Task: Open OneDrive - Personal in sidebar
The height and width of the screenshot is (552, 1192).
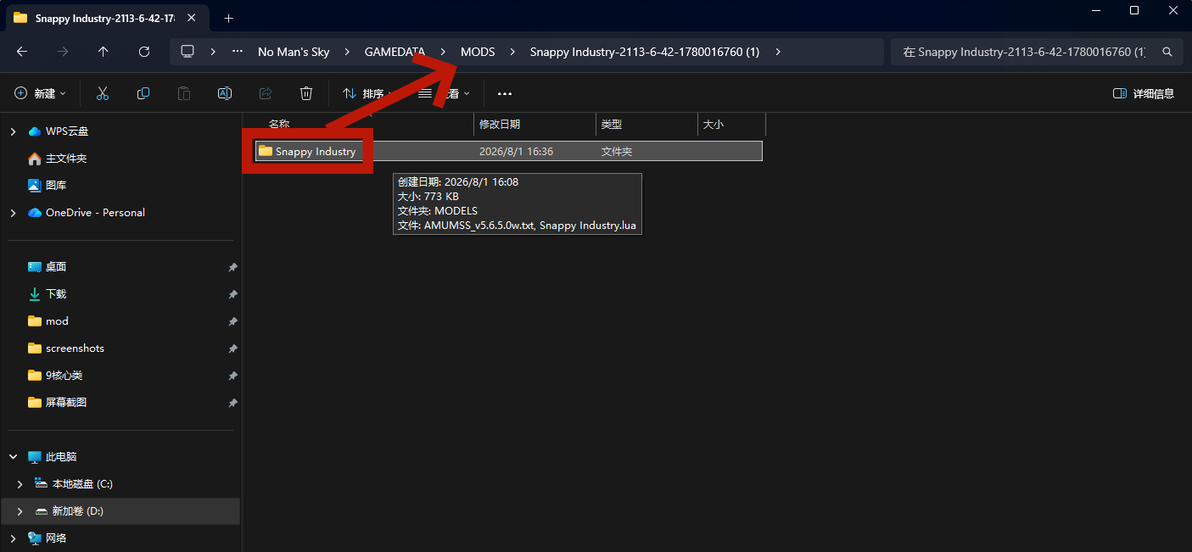Action: point(86,213)
